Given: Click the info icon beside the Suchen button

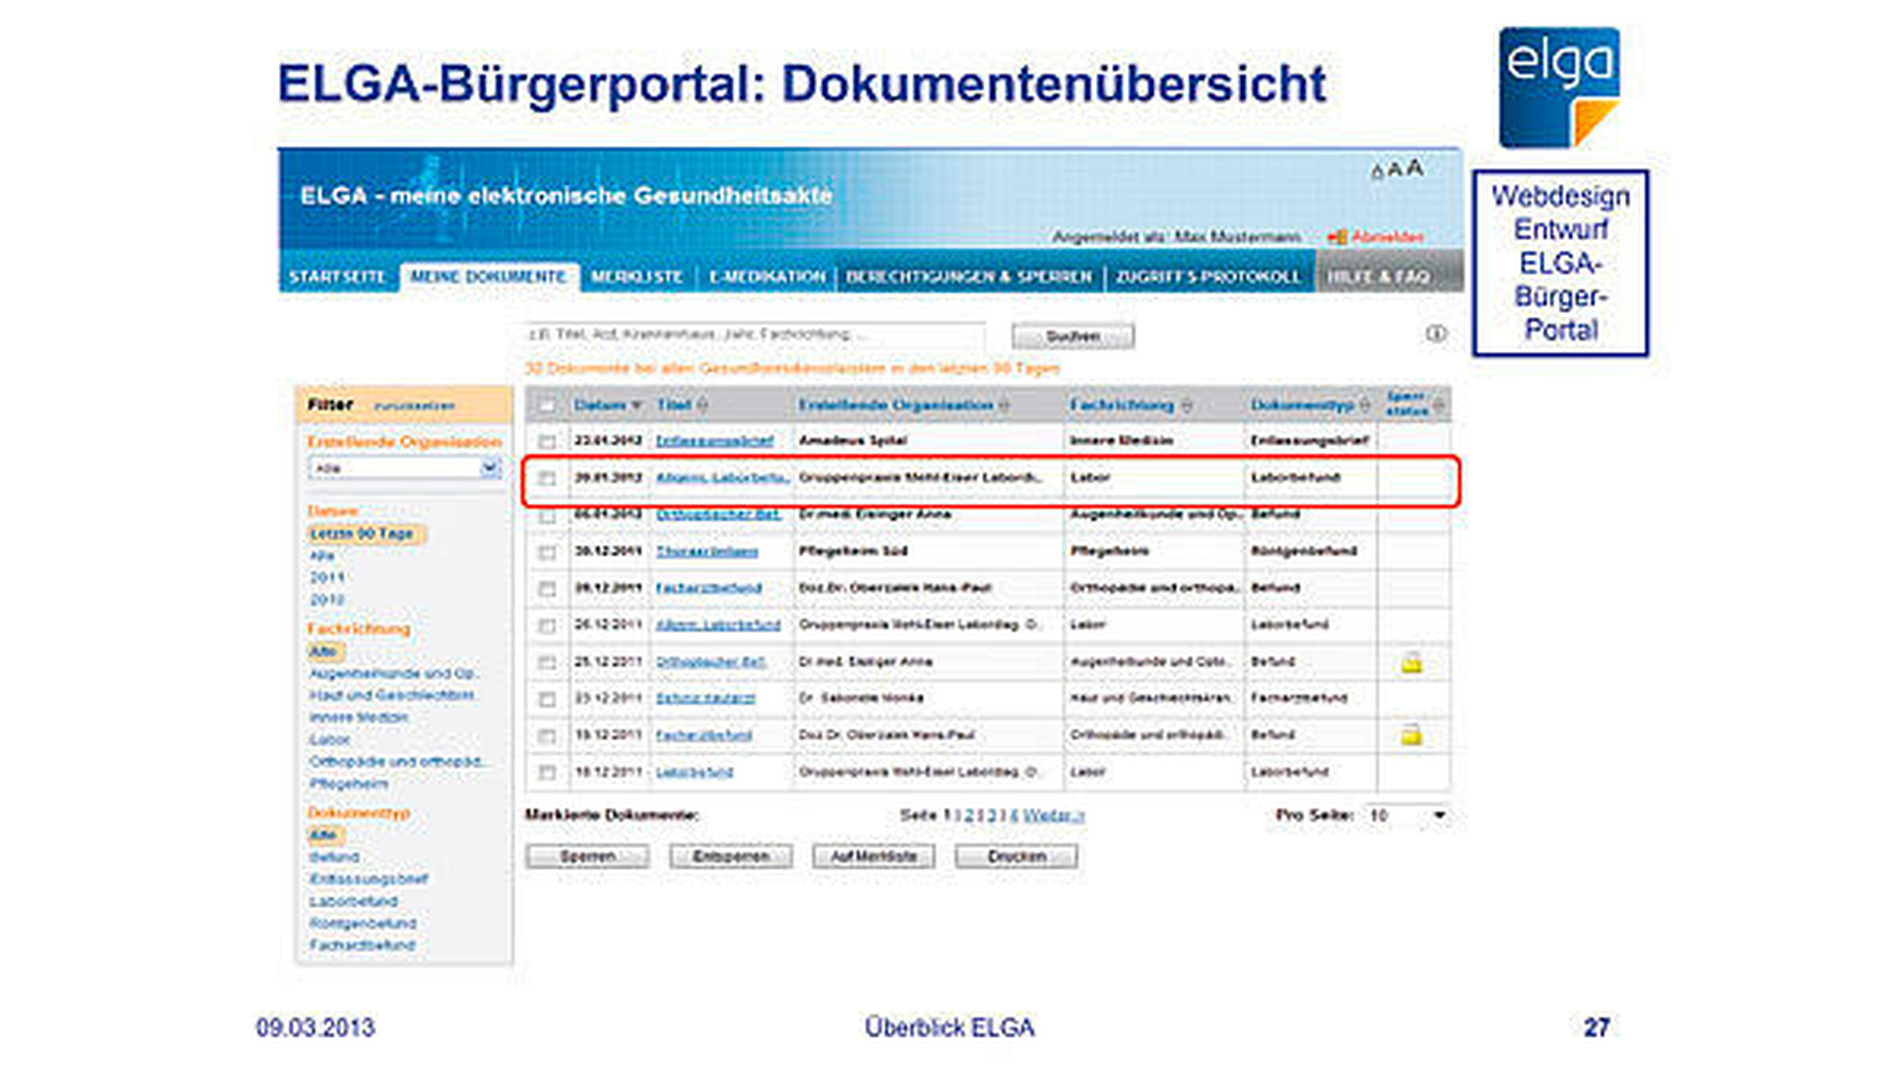Looking at the screenshot, I should [1435, 334].
